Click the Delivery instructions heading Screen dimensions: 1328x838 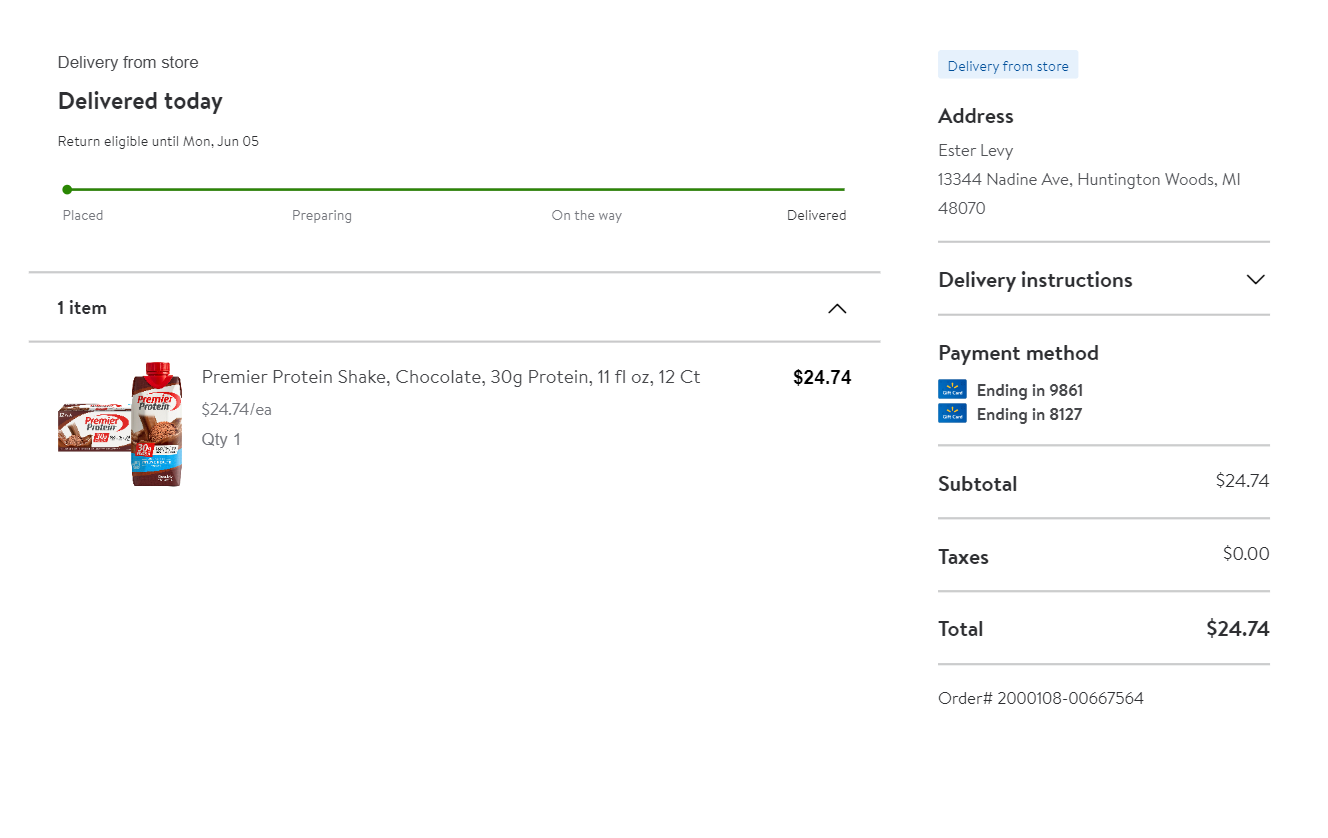click(x=1035, y=280)
